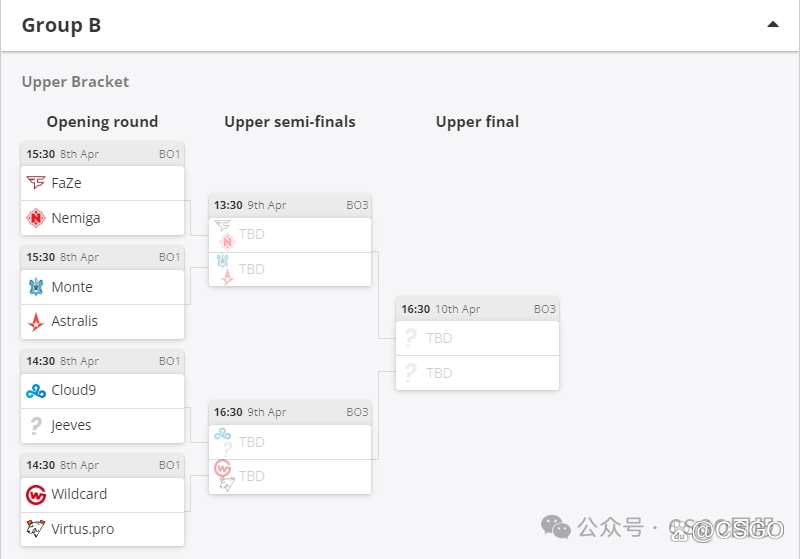Click the Cloud9 team name
Screen dimensions: 800x559
73,390
